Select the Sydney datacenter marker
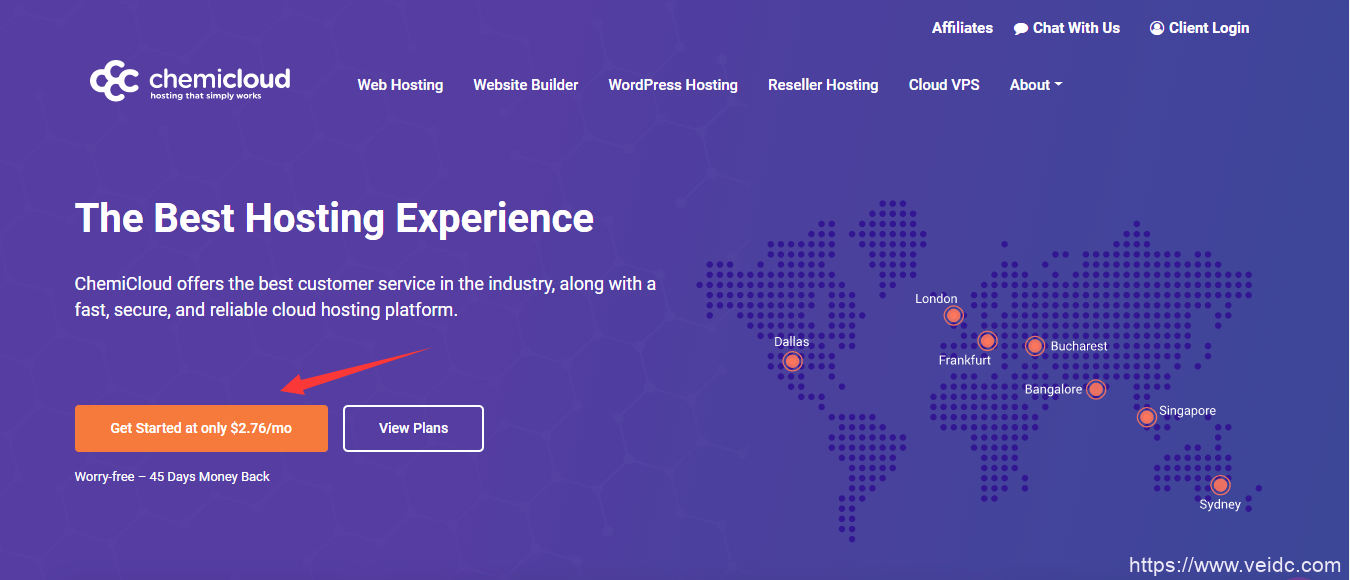 (1220, 486)
